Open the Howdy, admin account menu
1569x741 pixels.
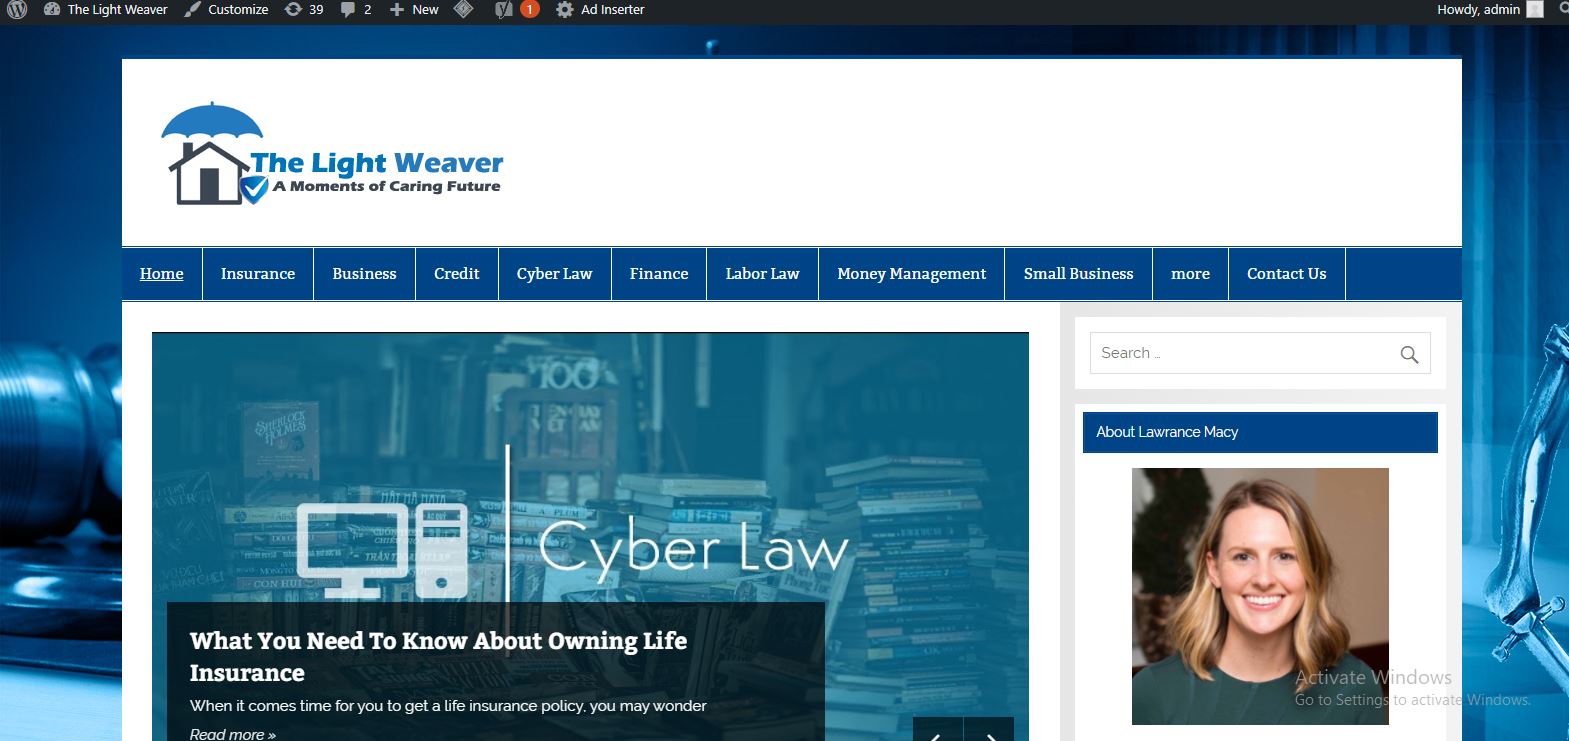click(1490, 10)
